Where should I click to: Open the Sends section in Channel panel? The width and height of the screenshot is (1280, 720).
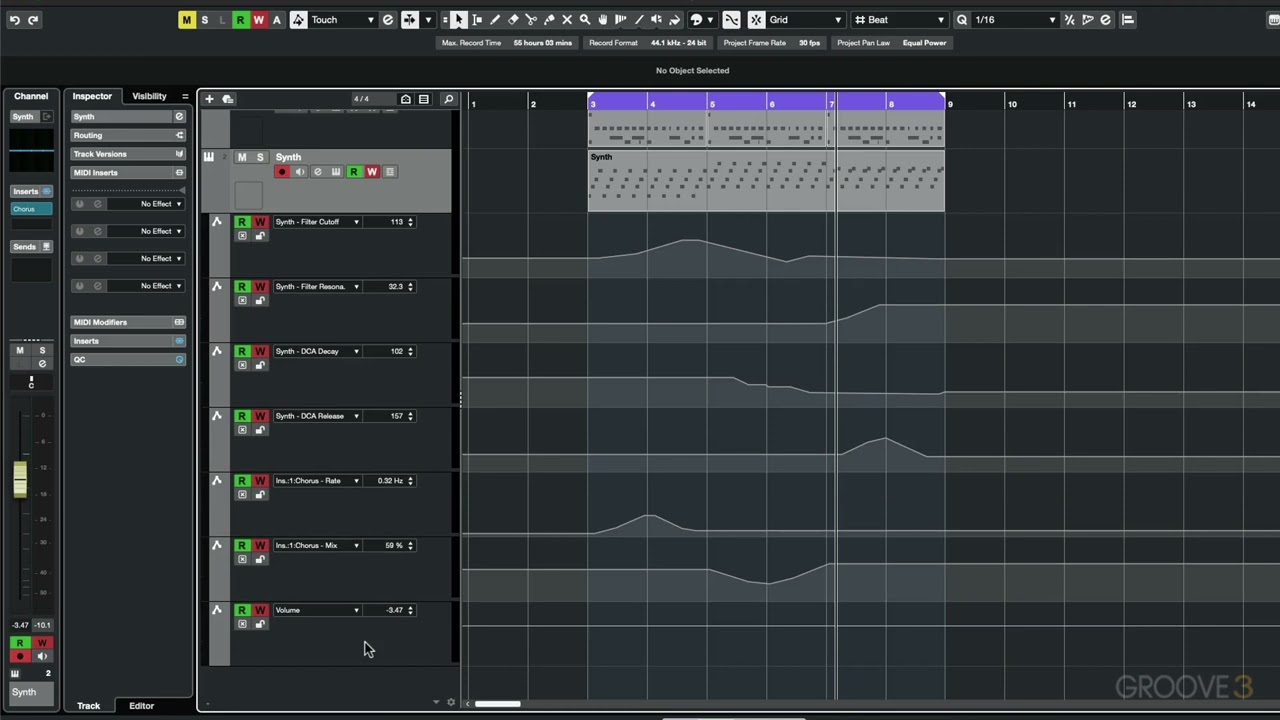click(x=31, y=247)
